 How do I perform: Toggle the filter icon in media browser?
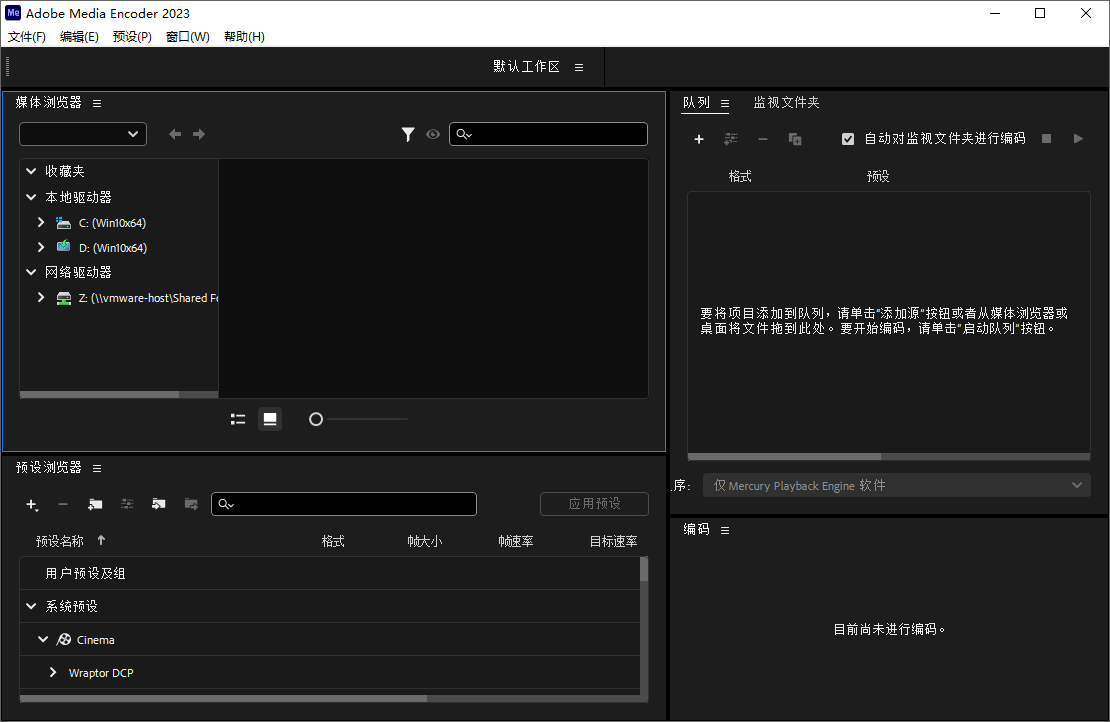pyautogui.click(x=408, y=133)
